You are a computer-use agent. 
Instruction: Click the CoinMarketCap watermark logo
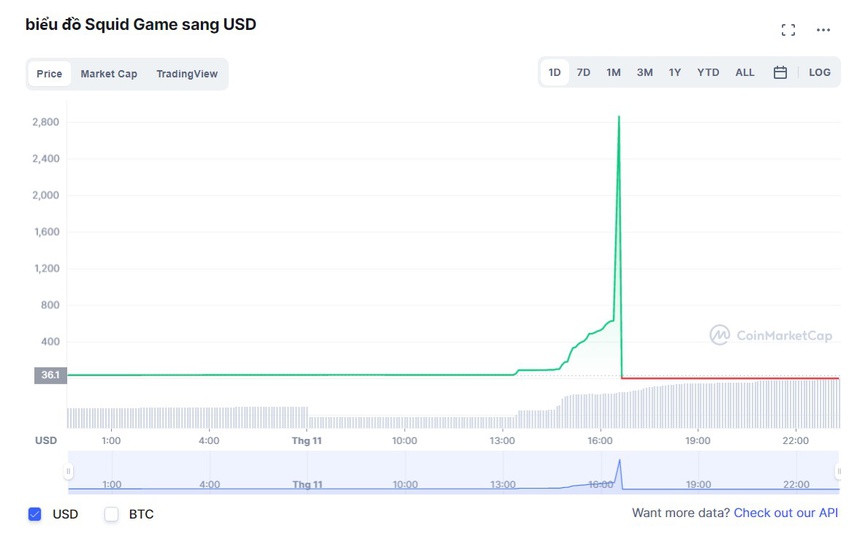[x=770, y=336]
